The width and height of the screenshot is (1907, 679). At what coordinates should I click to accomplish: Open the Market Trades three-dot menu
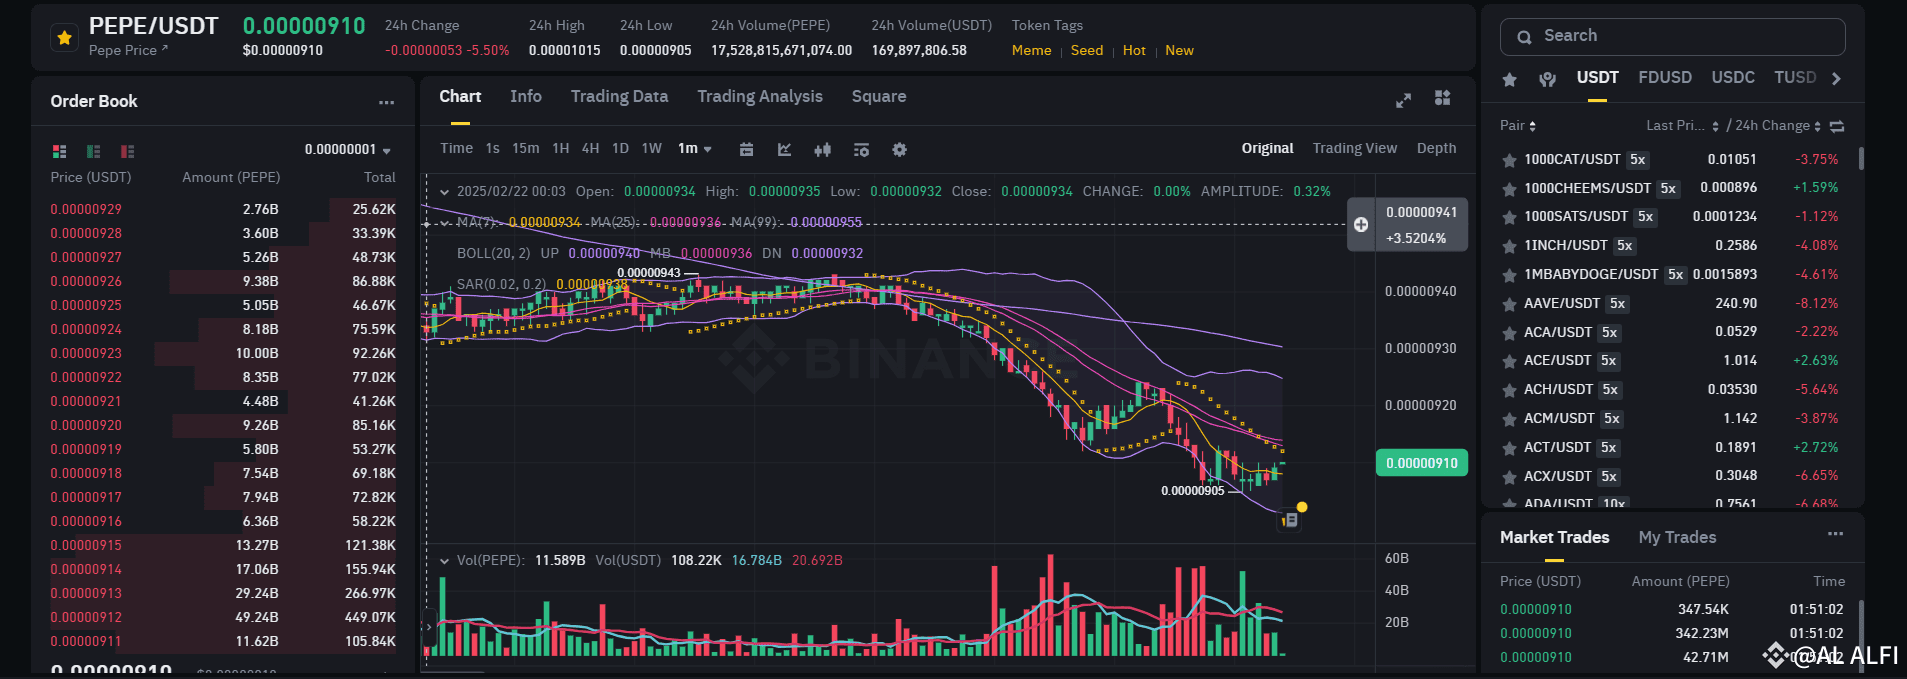point(1835,534)
